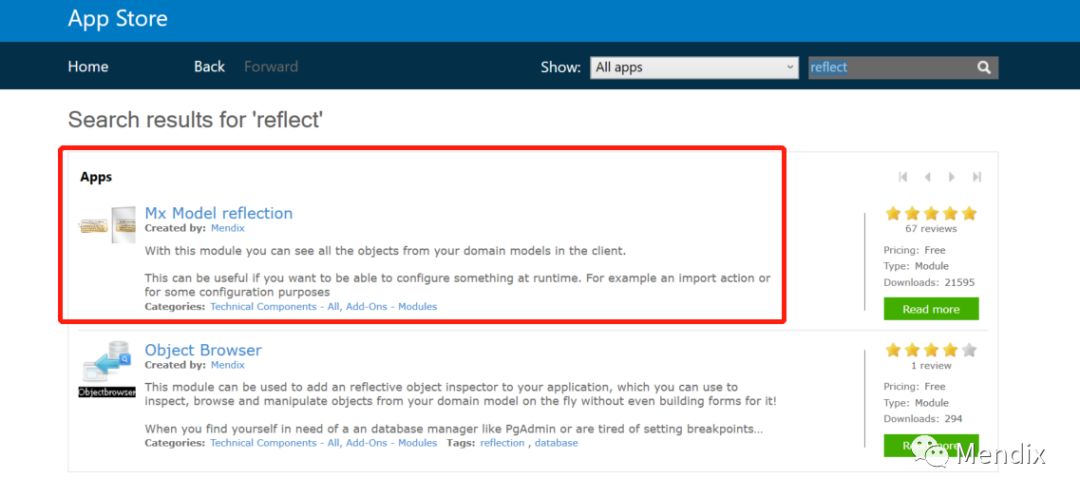The height and width of the screenshot is (498, 1080).
Task: Click '67 reviews' text
Action: [x=931, y=229]
